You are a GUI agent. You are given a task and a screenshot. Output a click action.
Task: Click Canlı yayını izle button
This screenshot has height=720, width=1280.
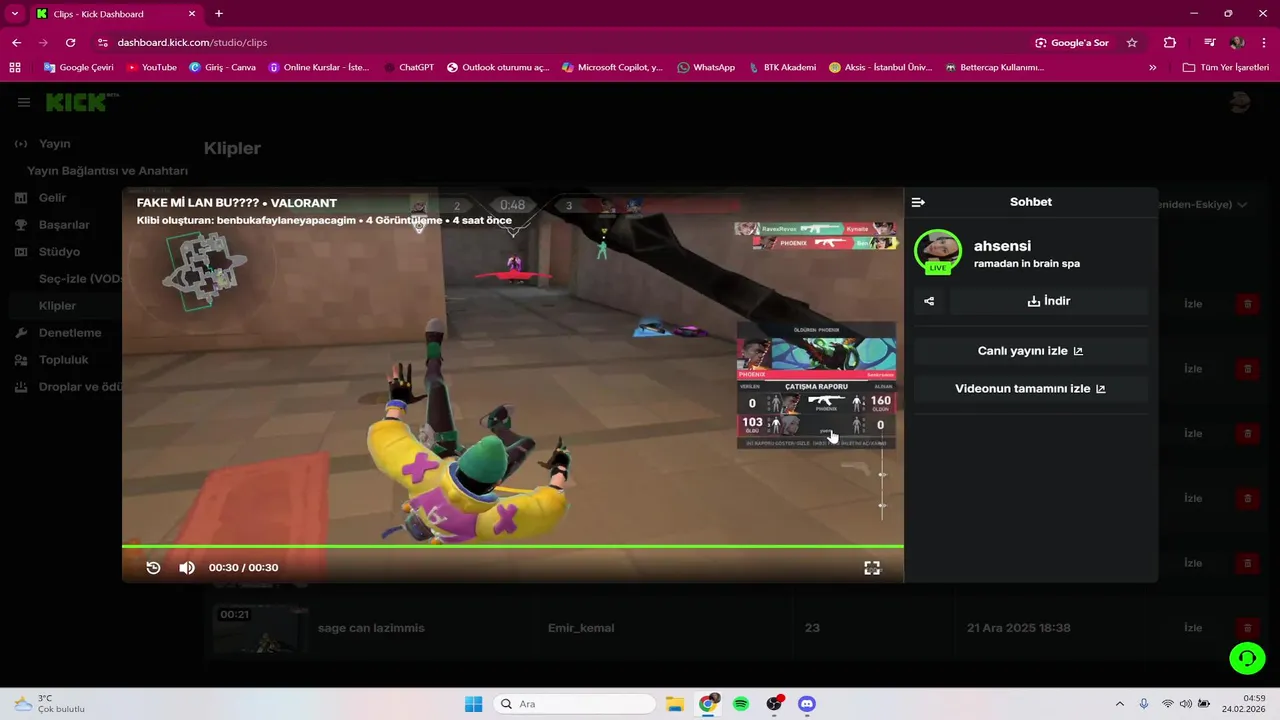[x=1031, y=351]
